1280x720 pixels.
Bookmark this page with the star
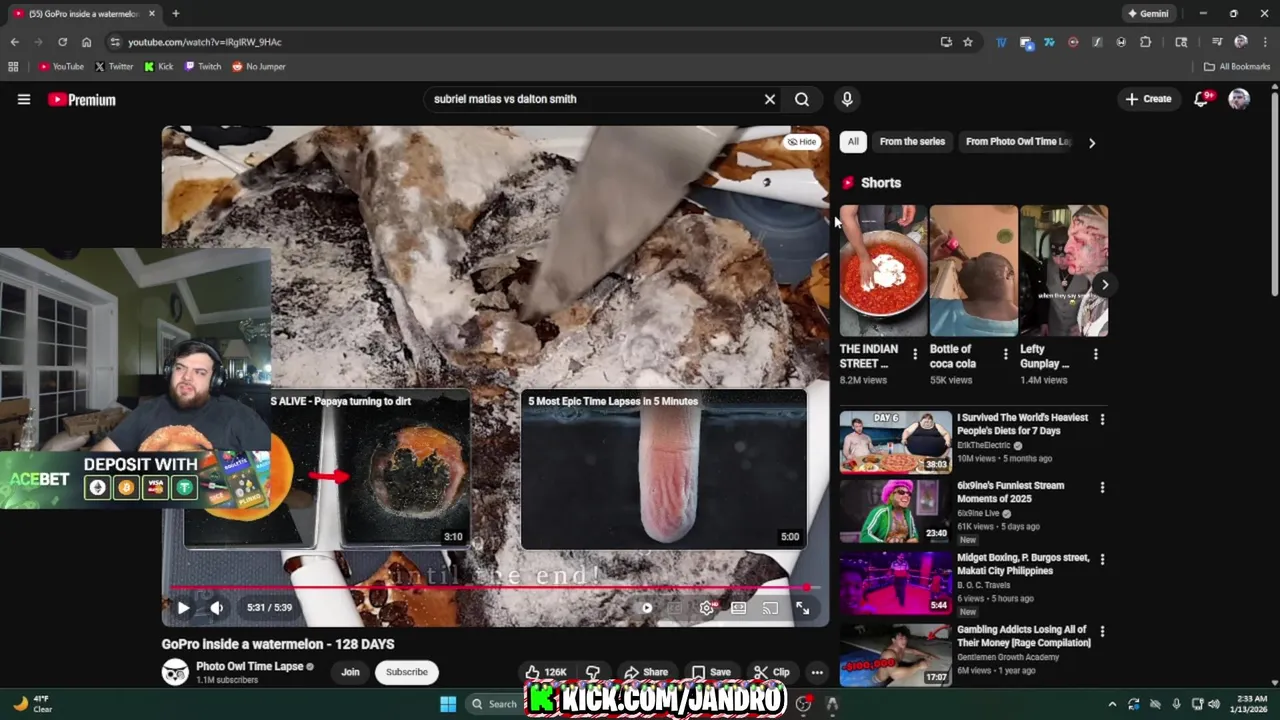pyautogui.click(x=968, y=42)
